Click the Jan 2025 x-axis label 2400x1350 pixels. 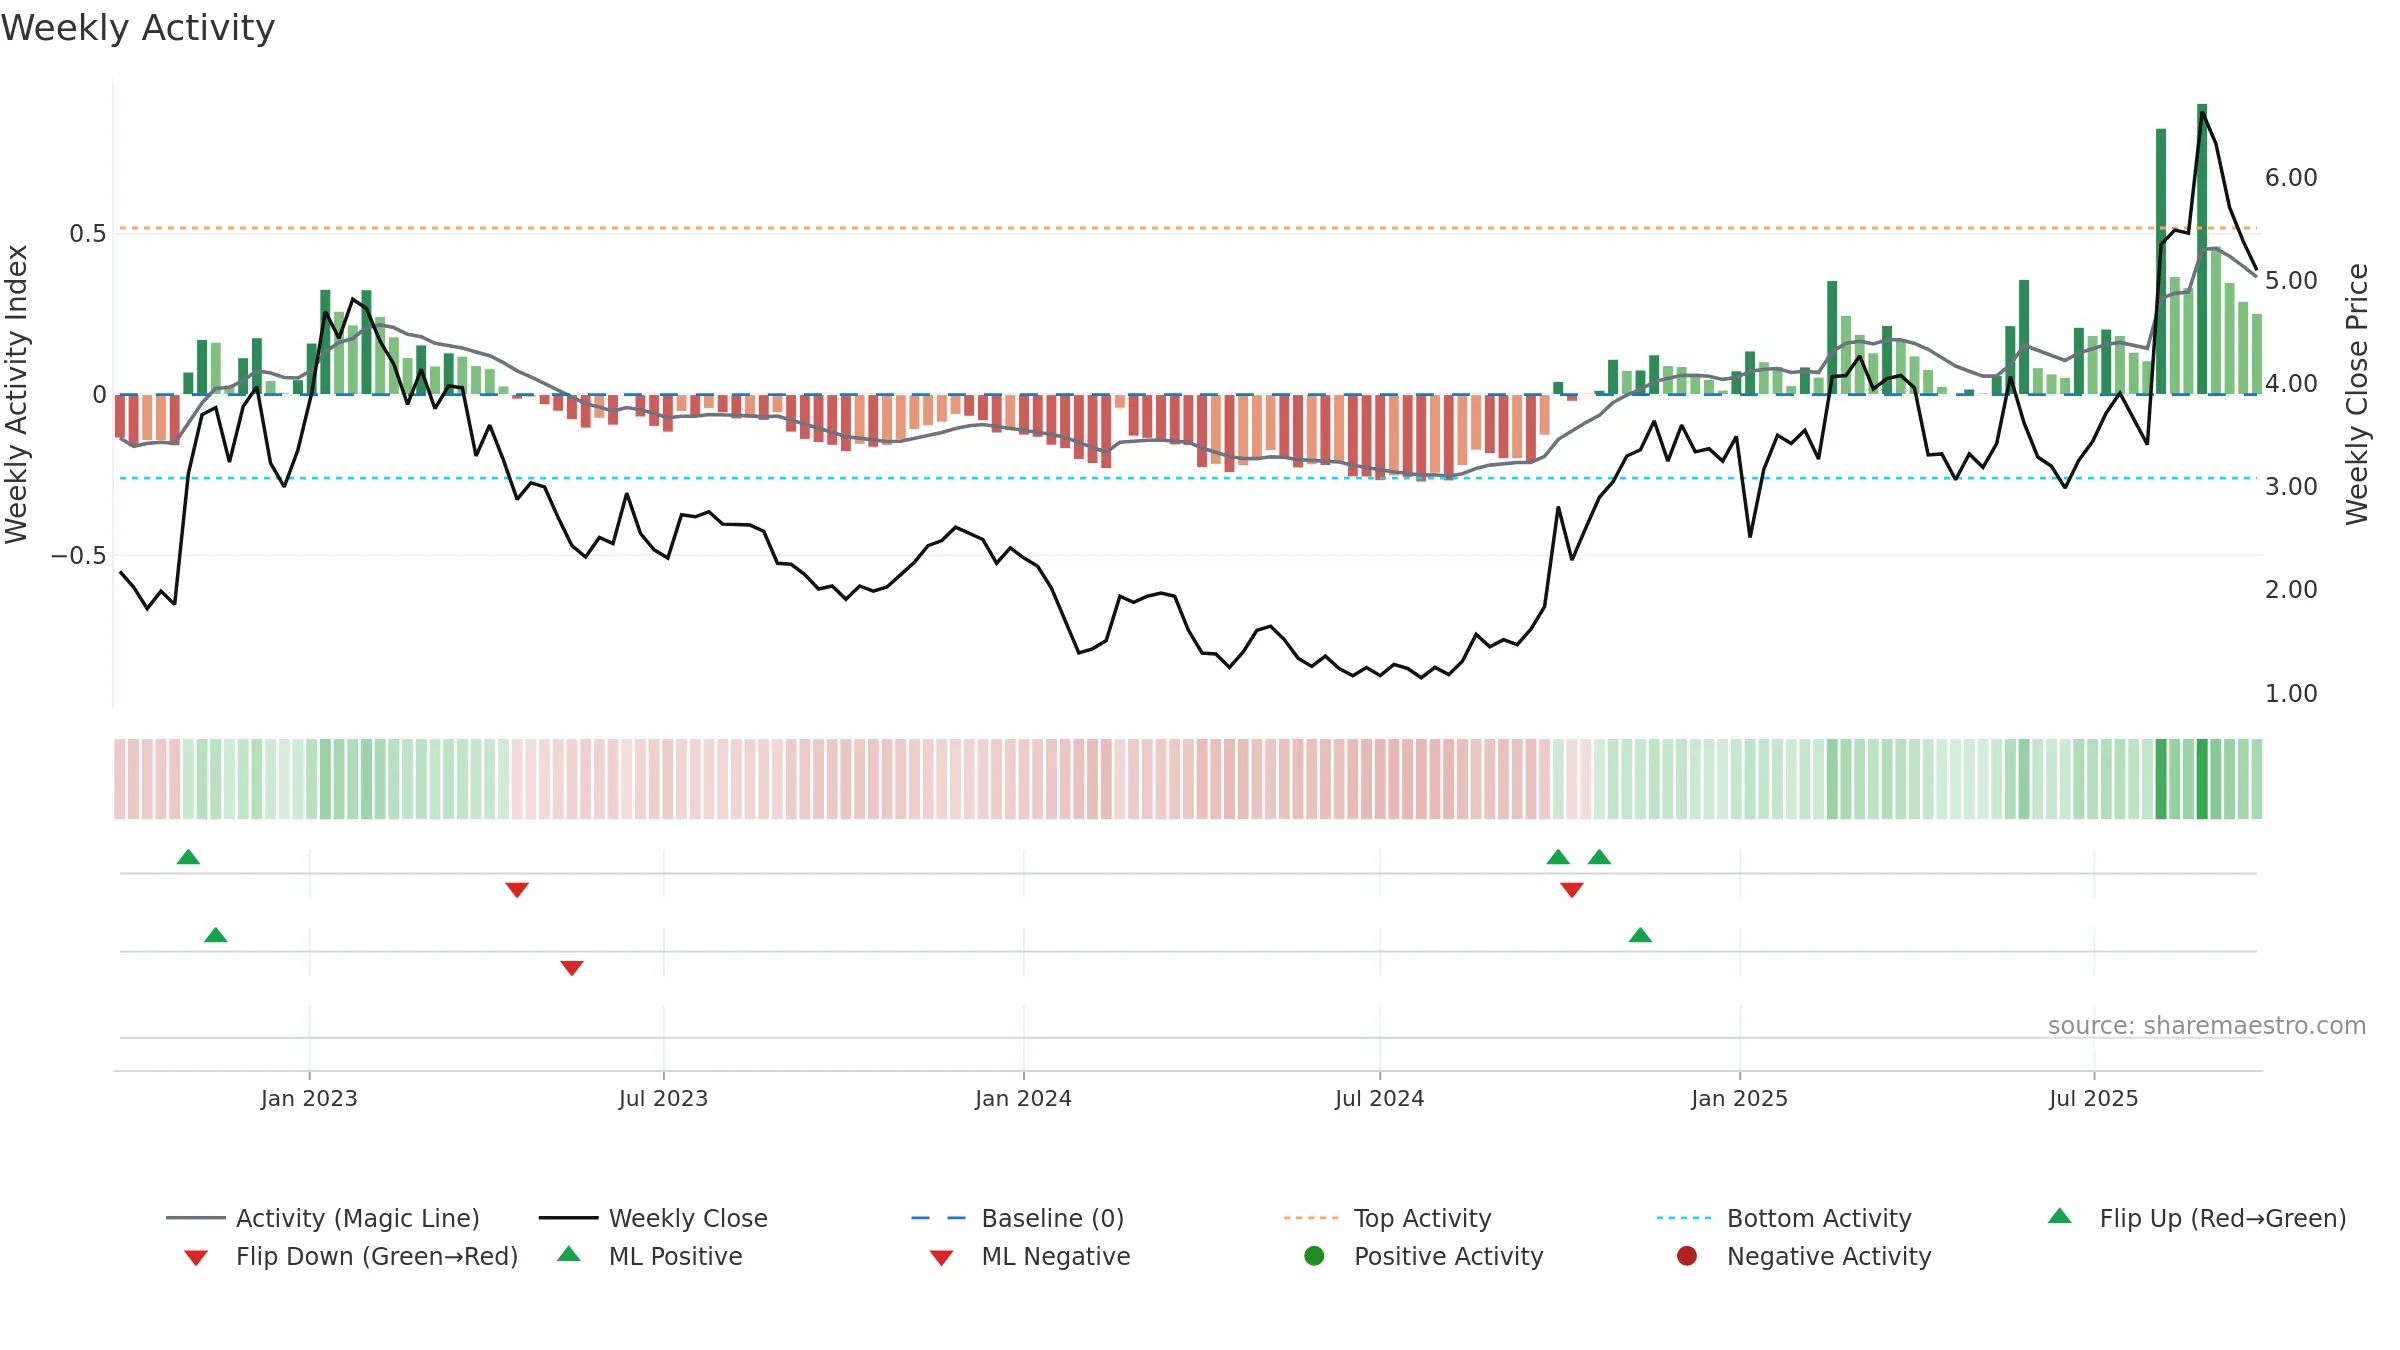(1739, 1098)
